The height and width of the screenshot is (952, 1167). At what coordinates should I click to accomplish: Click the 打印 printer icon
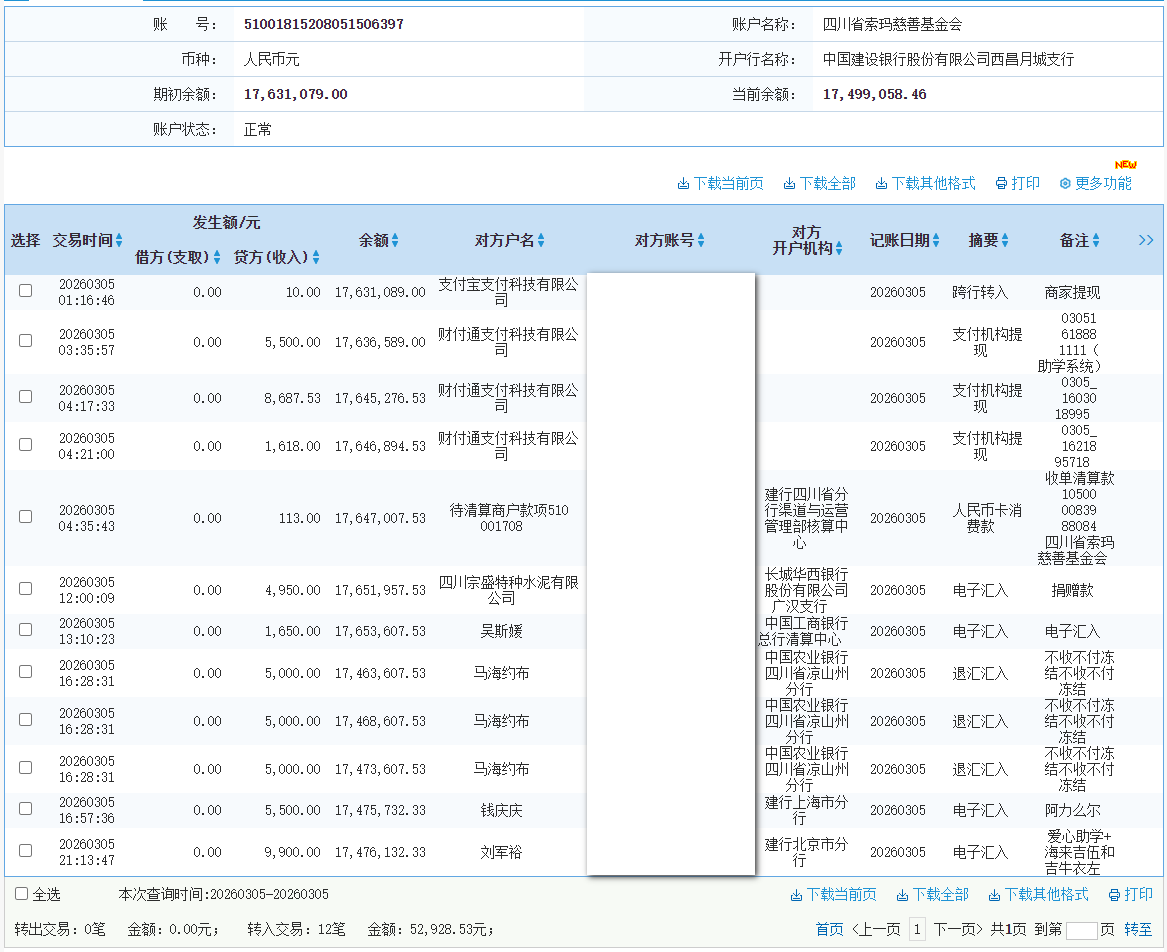[x=1000, y=183]
